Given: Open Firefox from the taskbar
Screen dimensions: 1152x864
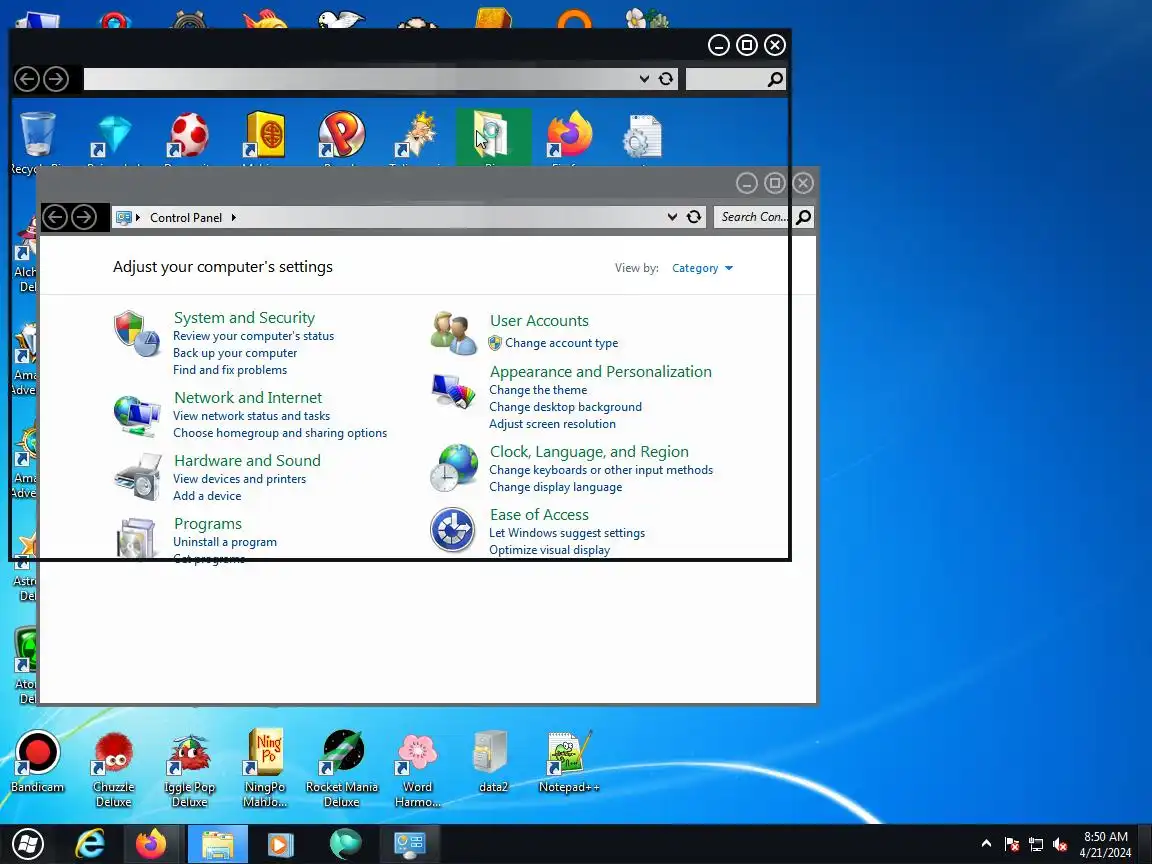Looking at the screenshot, I should [x=151, y=844].
